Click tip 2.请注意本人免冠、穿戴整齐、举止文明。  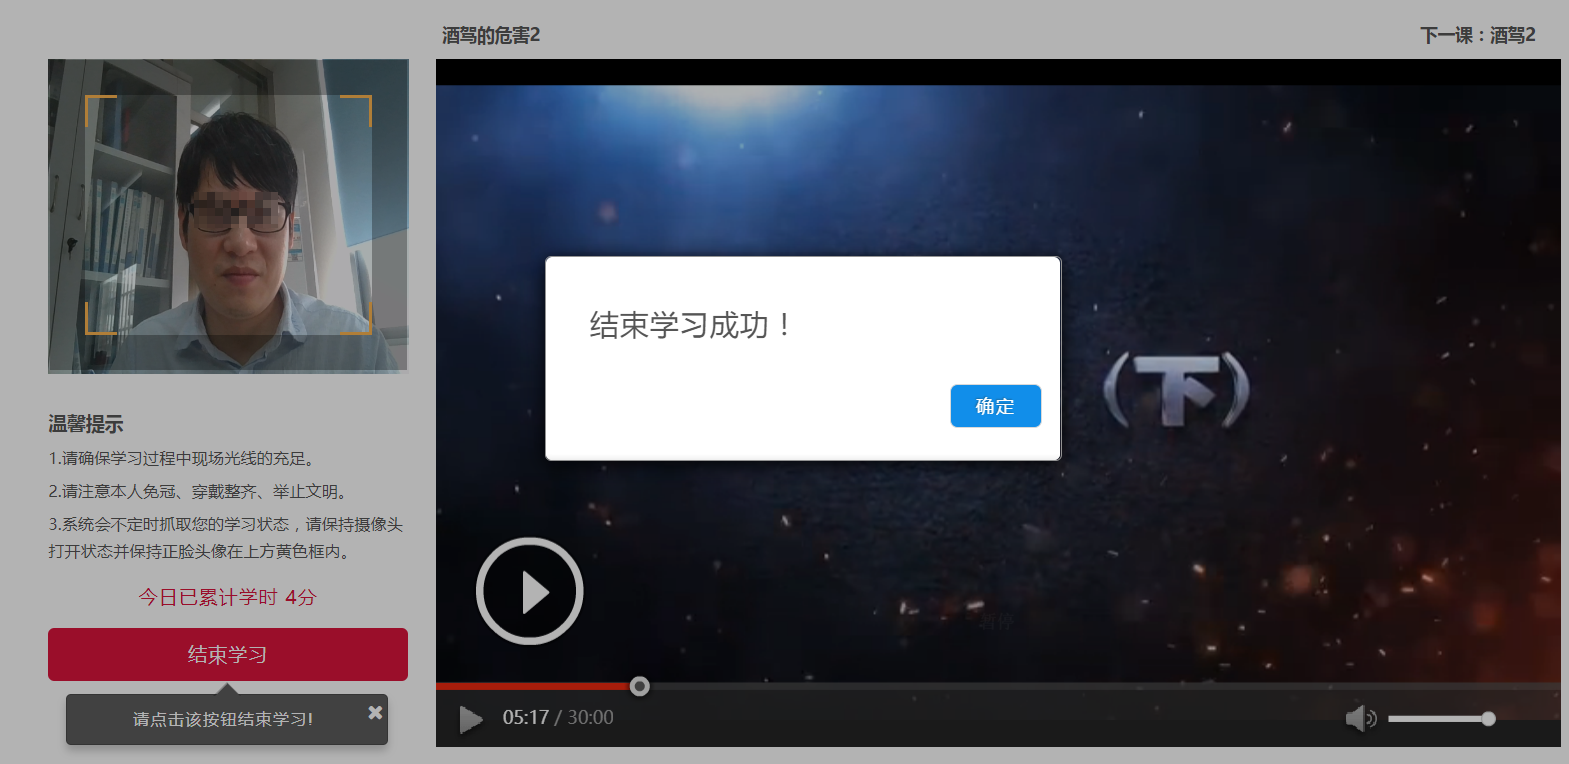pyautogui.click(x=201, y=491)
